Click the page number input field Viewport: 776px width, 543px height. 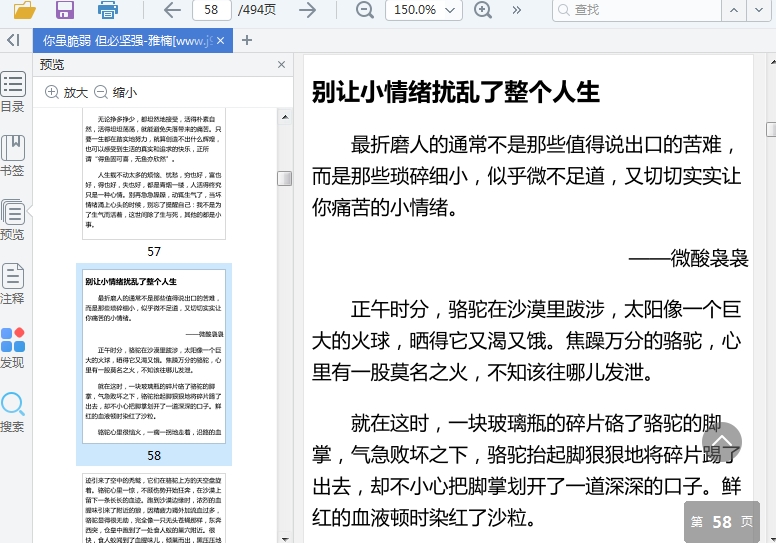pyautogui.click(x=211, y=11)
